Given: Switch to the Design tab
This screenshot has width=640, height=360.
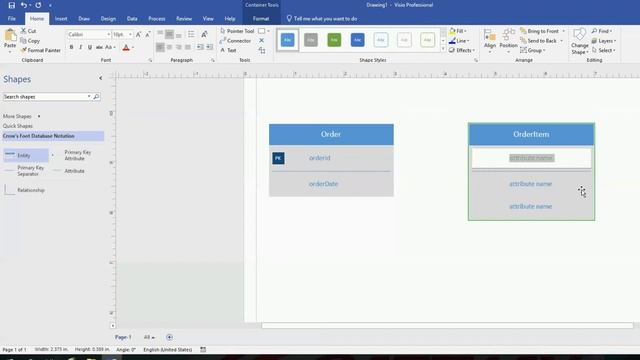Looking at the screenshot, I should [x=108, y=19].
